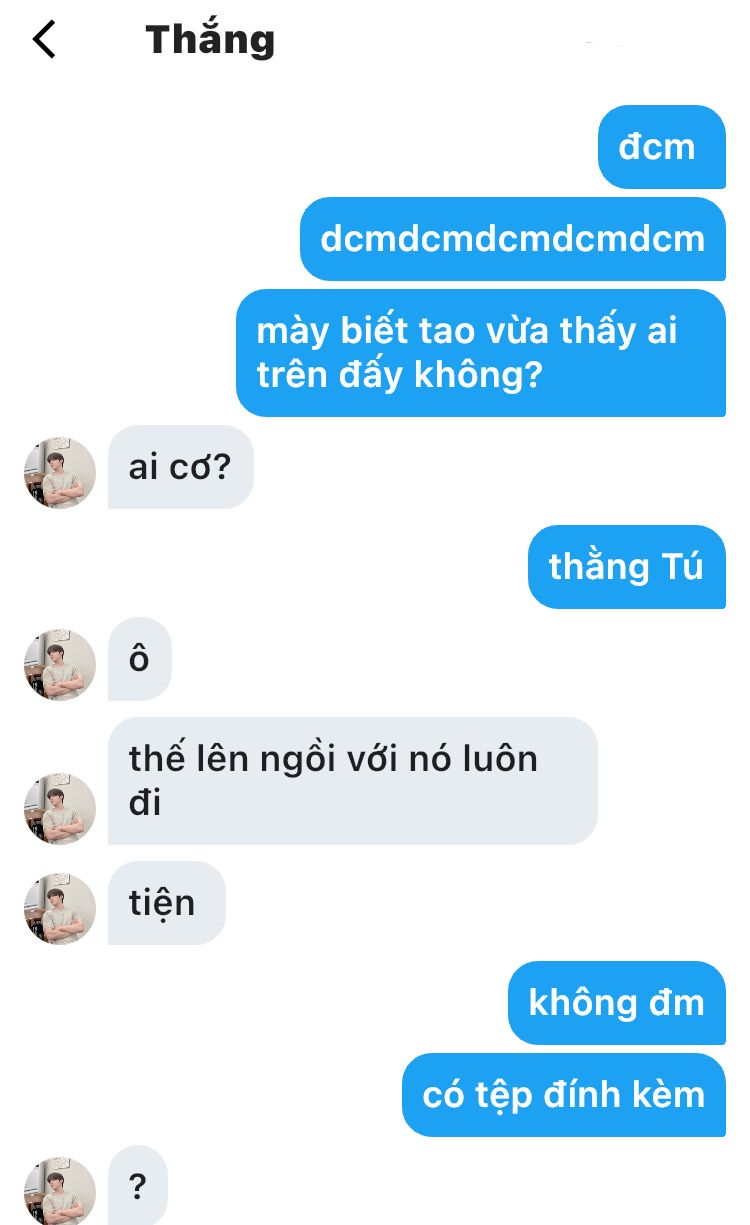Image resolution: width=750 pixels, height=1225 pixels.
Task: Tap the 'mày biết tao vừa thấy ai' bubble
Action: (x=481, y=353)
